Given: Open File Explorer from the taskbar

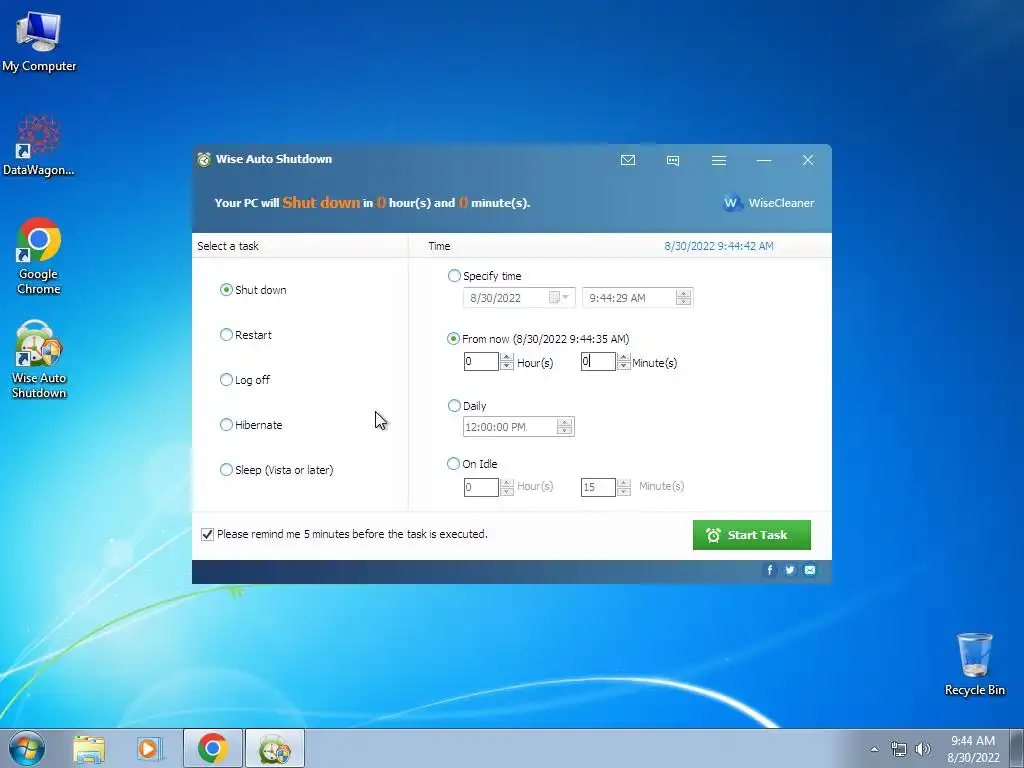Looking at the screenshot, I should 89,748.
